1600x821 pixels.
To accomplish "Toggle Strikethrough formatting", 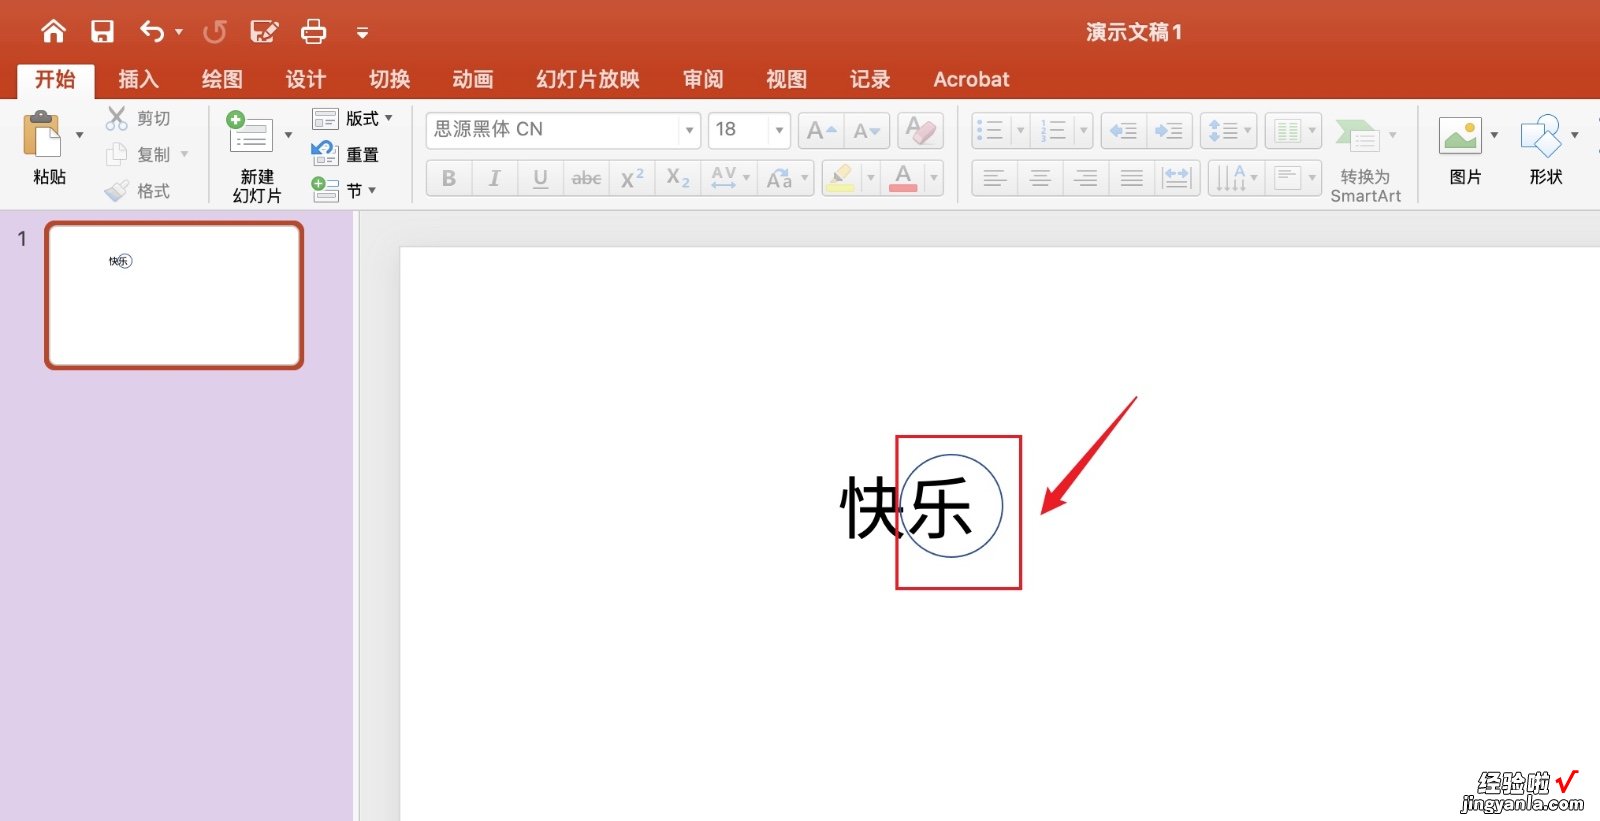I will 586,178.
